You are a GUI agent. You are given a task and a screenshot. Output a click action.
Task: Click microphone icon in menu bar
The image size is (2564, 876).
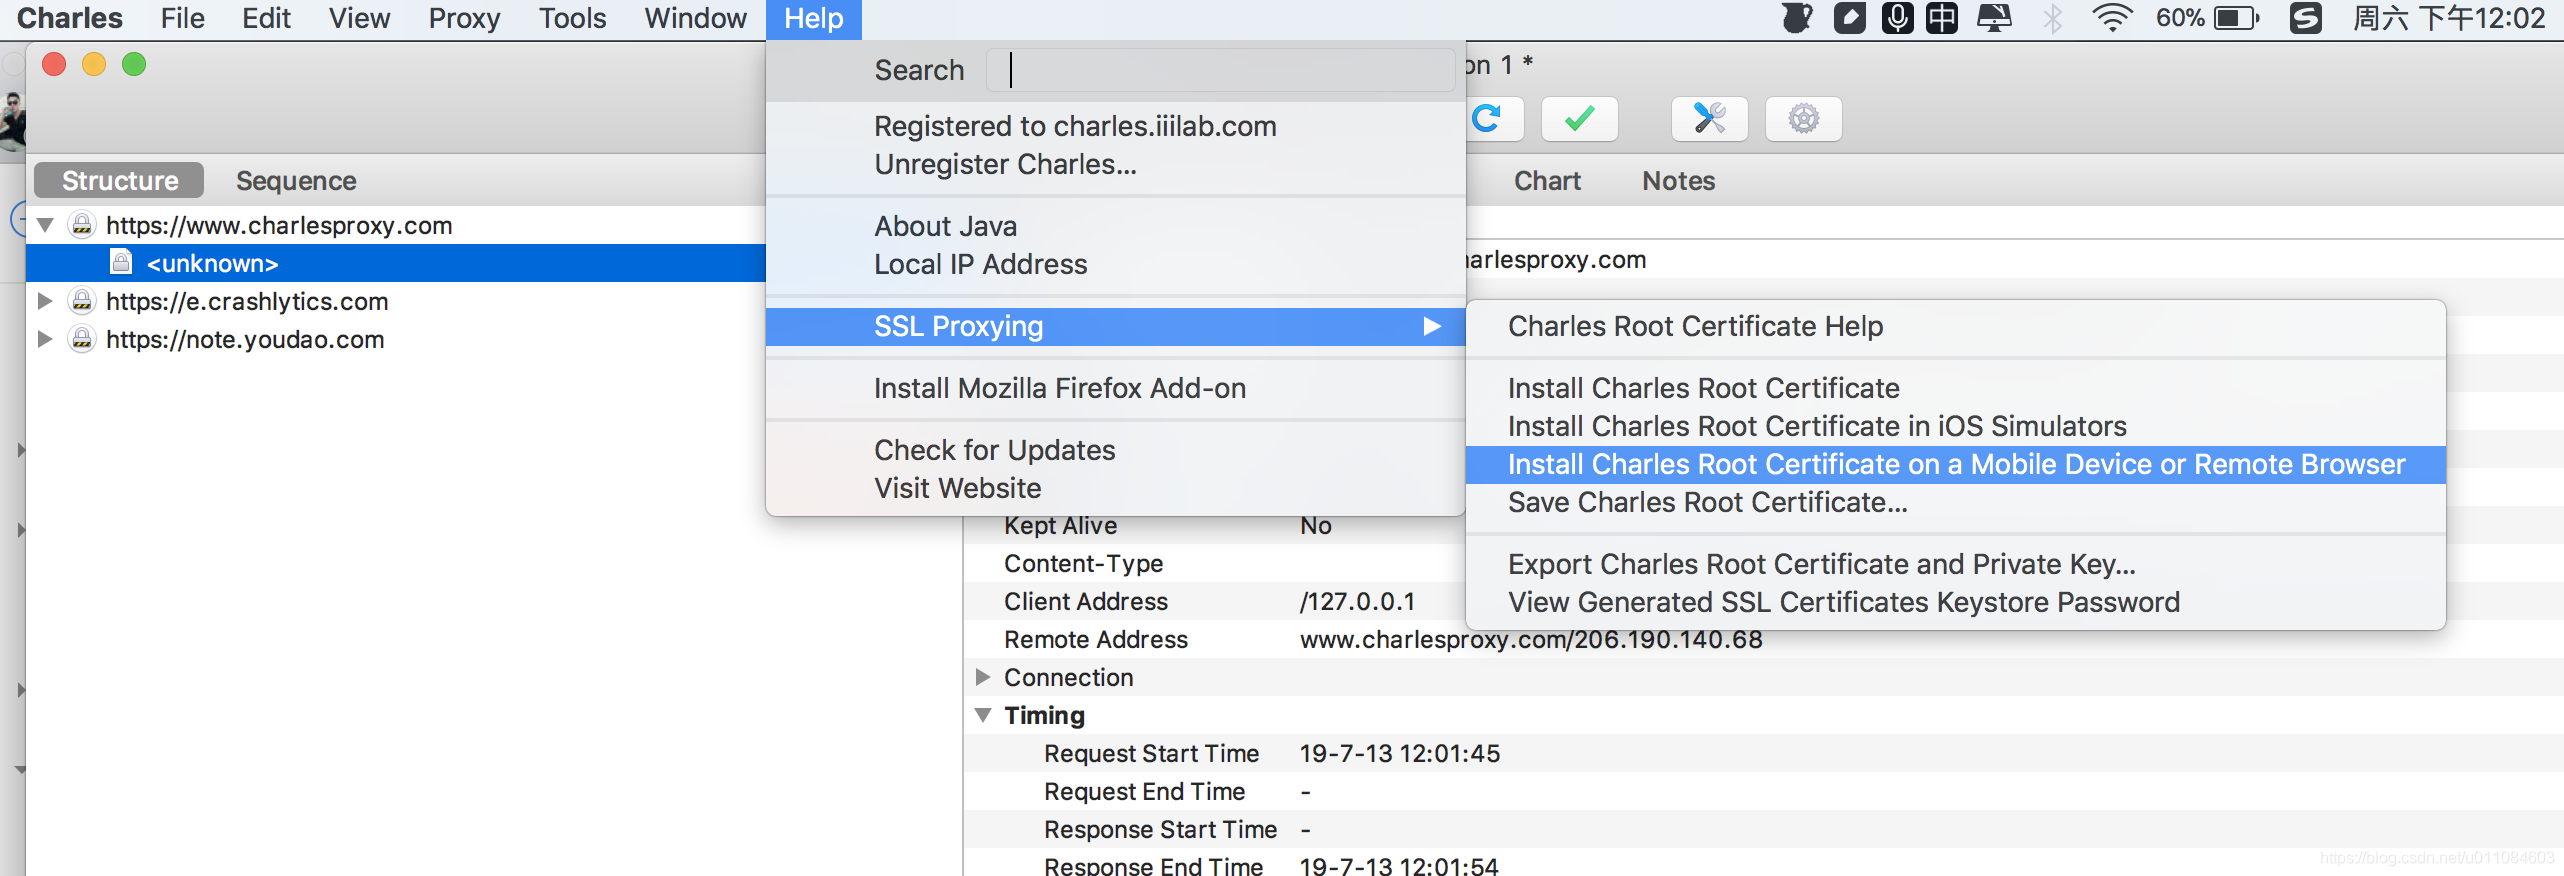tap(1897, 18)
